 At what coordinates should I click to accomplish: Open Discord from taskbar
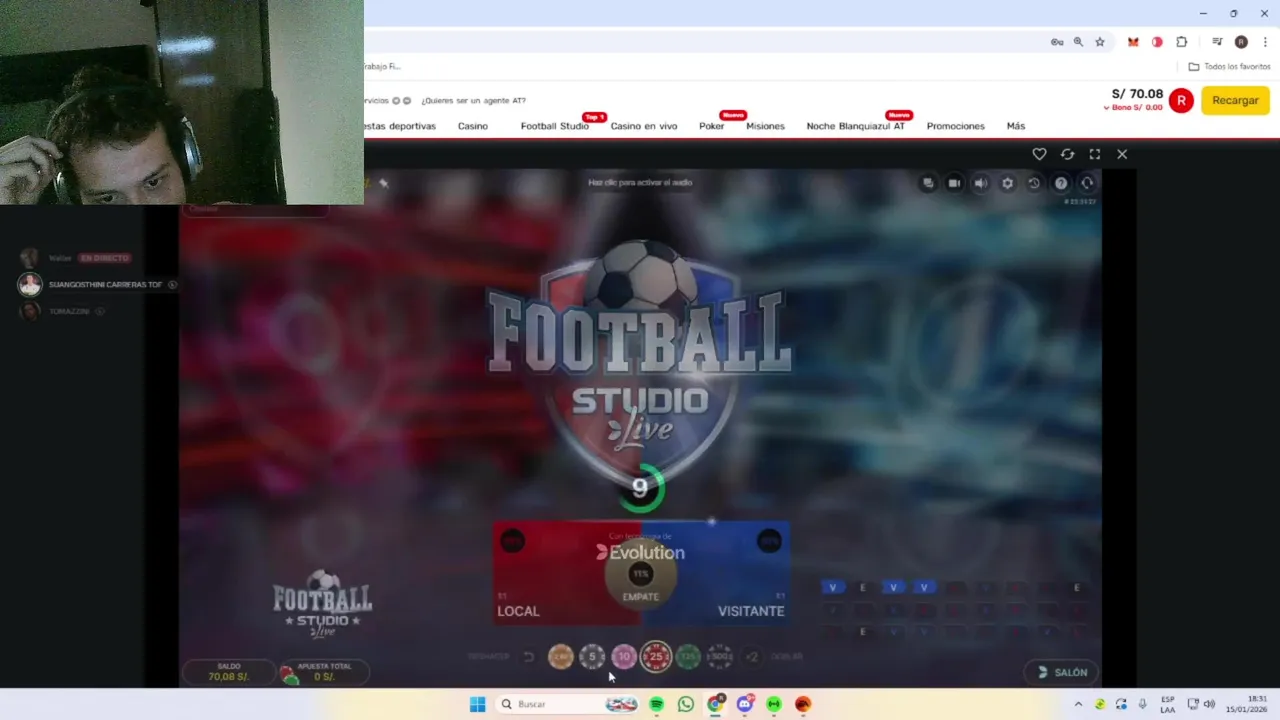click(x=744, y=704)
